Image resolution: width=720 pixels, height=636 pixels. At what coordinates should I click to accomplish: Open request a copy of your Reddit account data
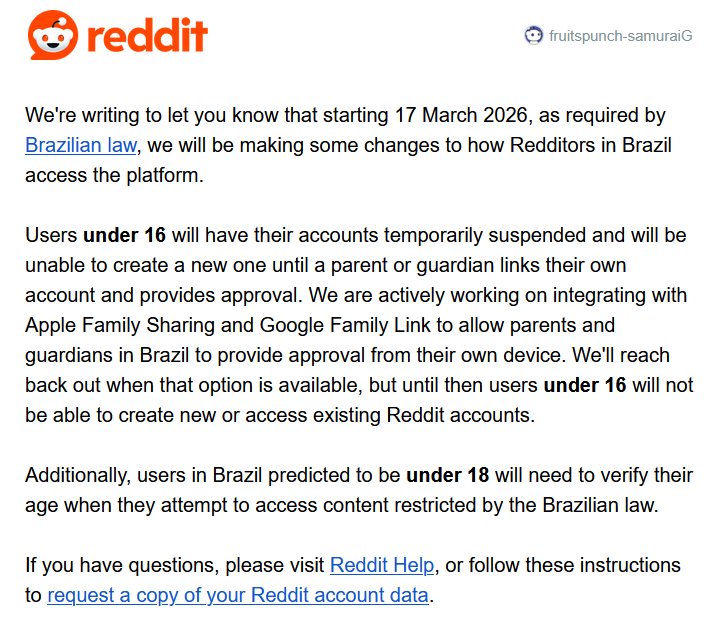(238, 595)
